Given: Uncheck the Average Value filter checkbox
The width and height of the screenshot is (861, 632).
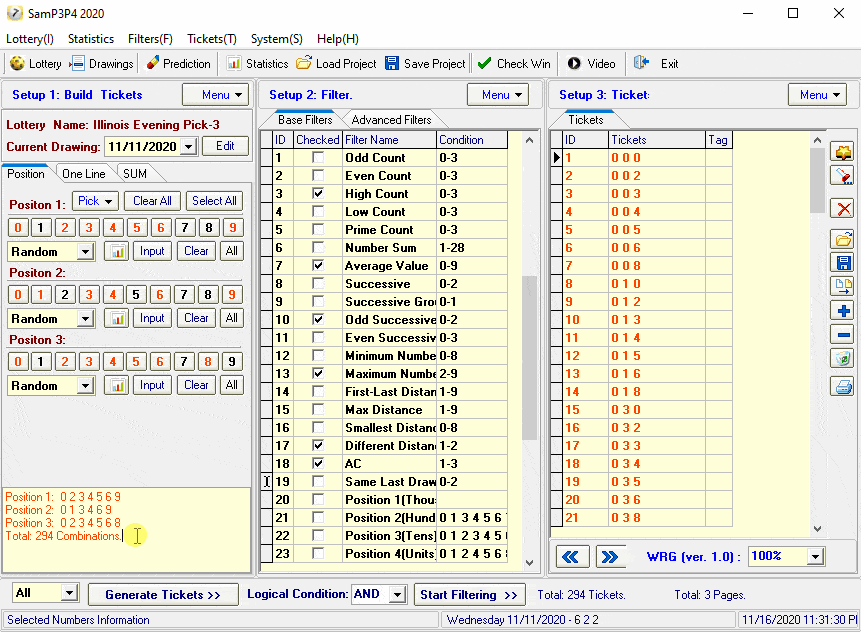Looking at the screenshot, I should coord(318,266).
